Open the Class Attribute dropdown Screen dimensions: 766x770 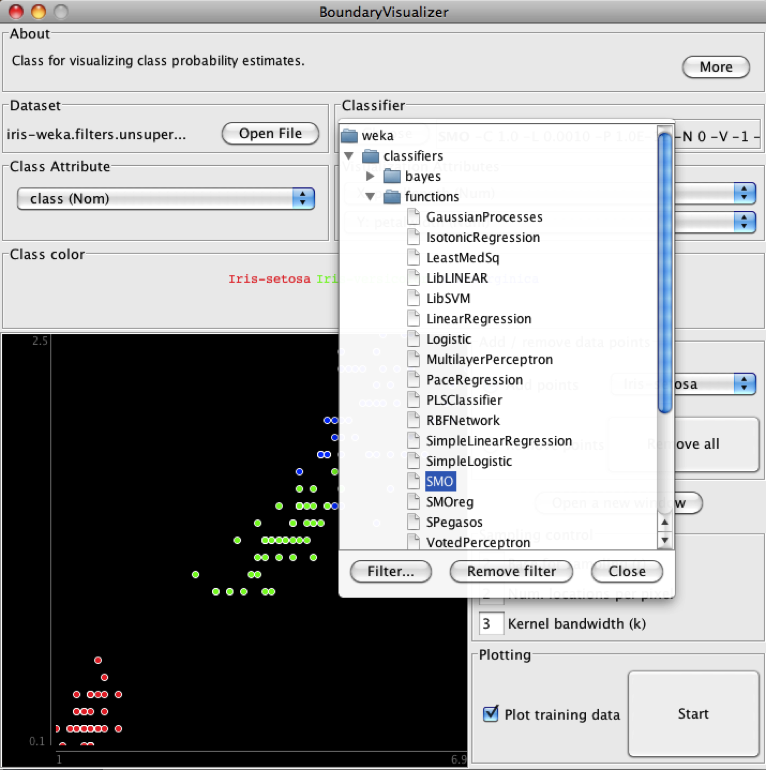click(165, 198)
